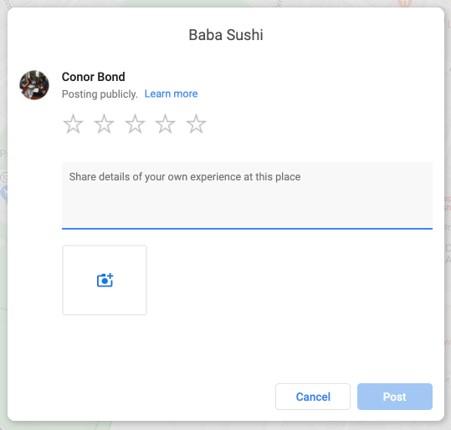Image resolution: width=451 pixels, height=430 pixels.
Task: Click the Posting publicly text
Action: click(x=100, y=94)
